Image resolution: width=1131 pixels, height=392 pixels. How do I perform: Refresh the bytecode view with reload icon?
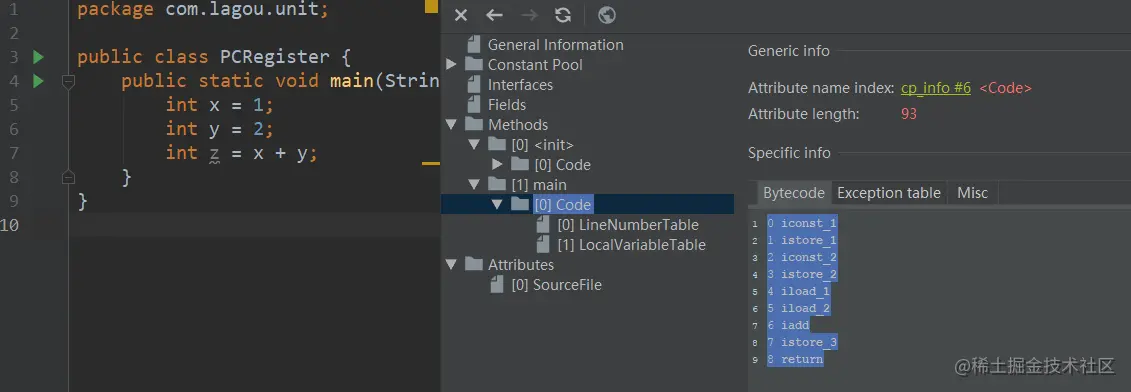click(563, 15)
